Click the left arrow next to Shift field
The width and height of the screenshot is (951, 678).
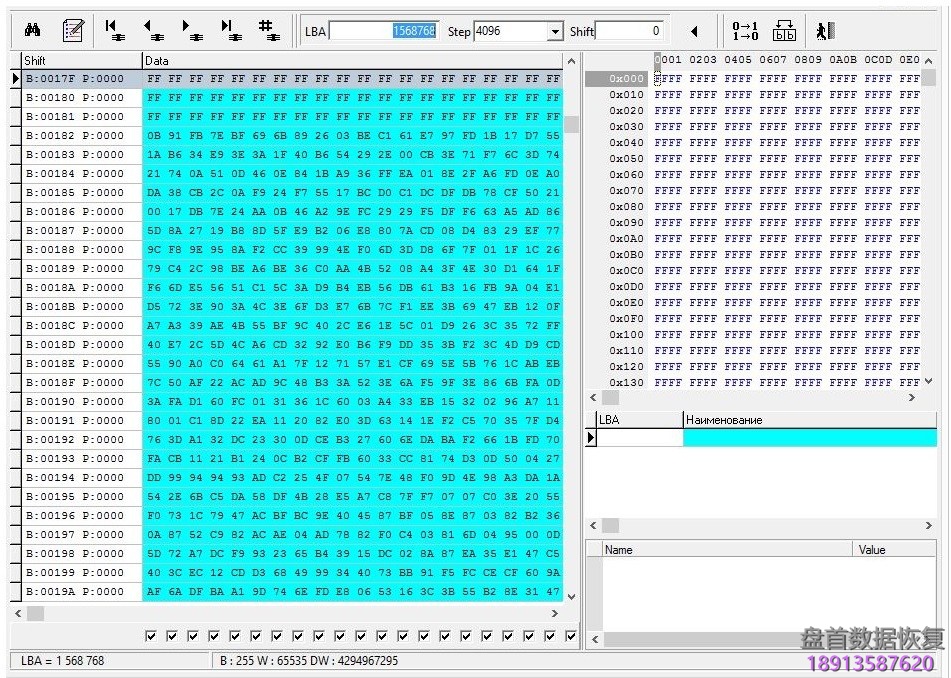[694, 31]
